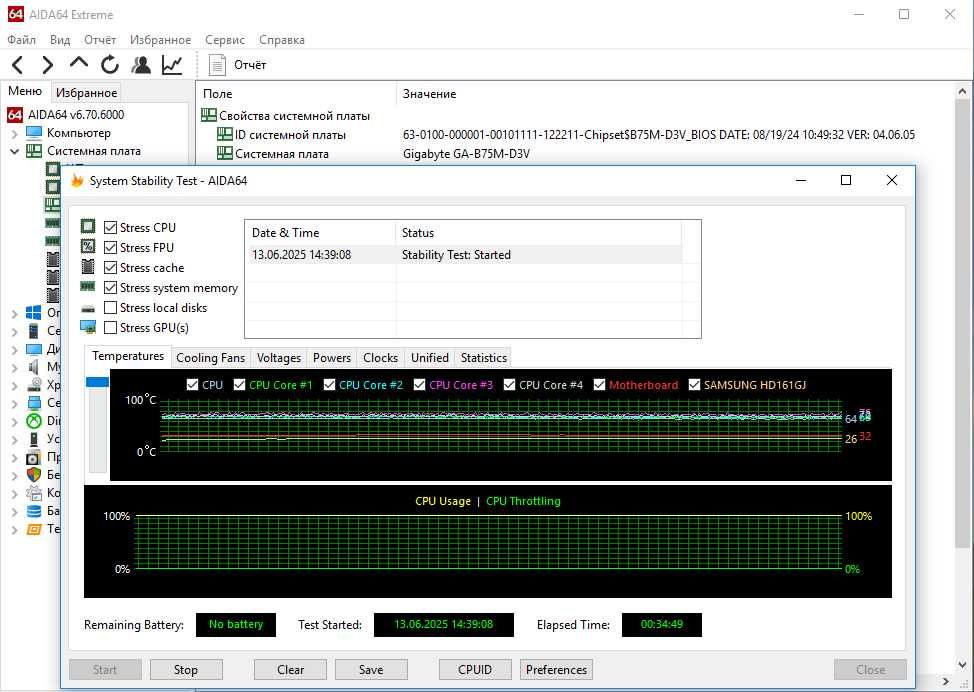Toggle SAMSUNG HD161GJ temperature checkbox
The image size is (974, 692).
point(694,385)
